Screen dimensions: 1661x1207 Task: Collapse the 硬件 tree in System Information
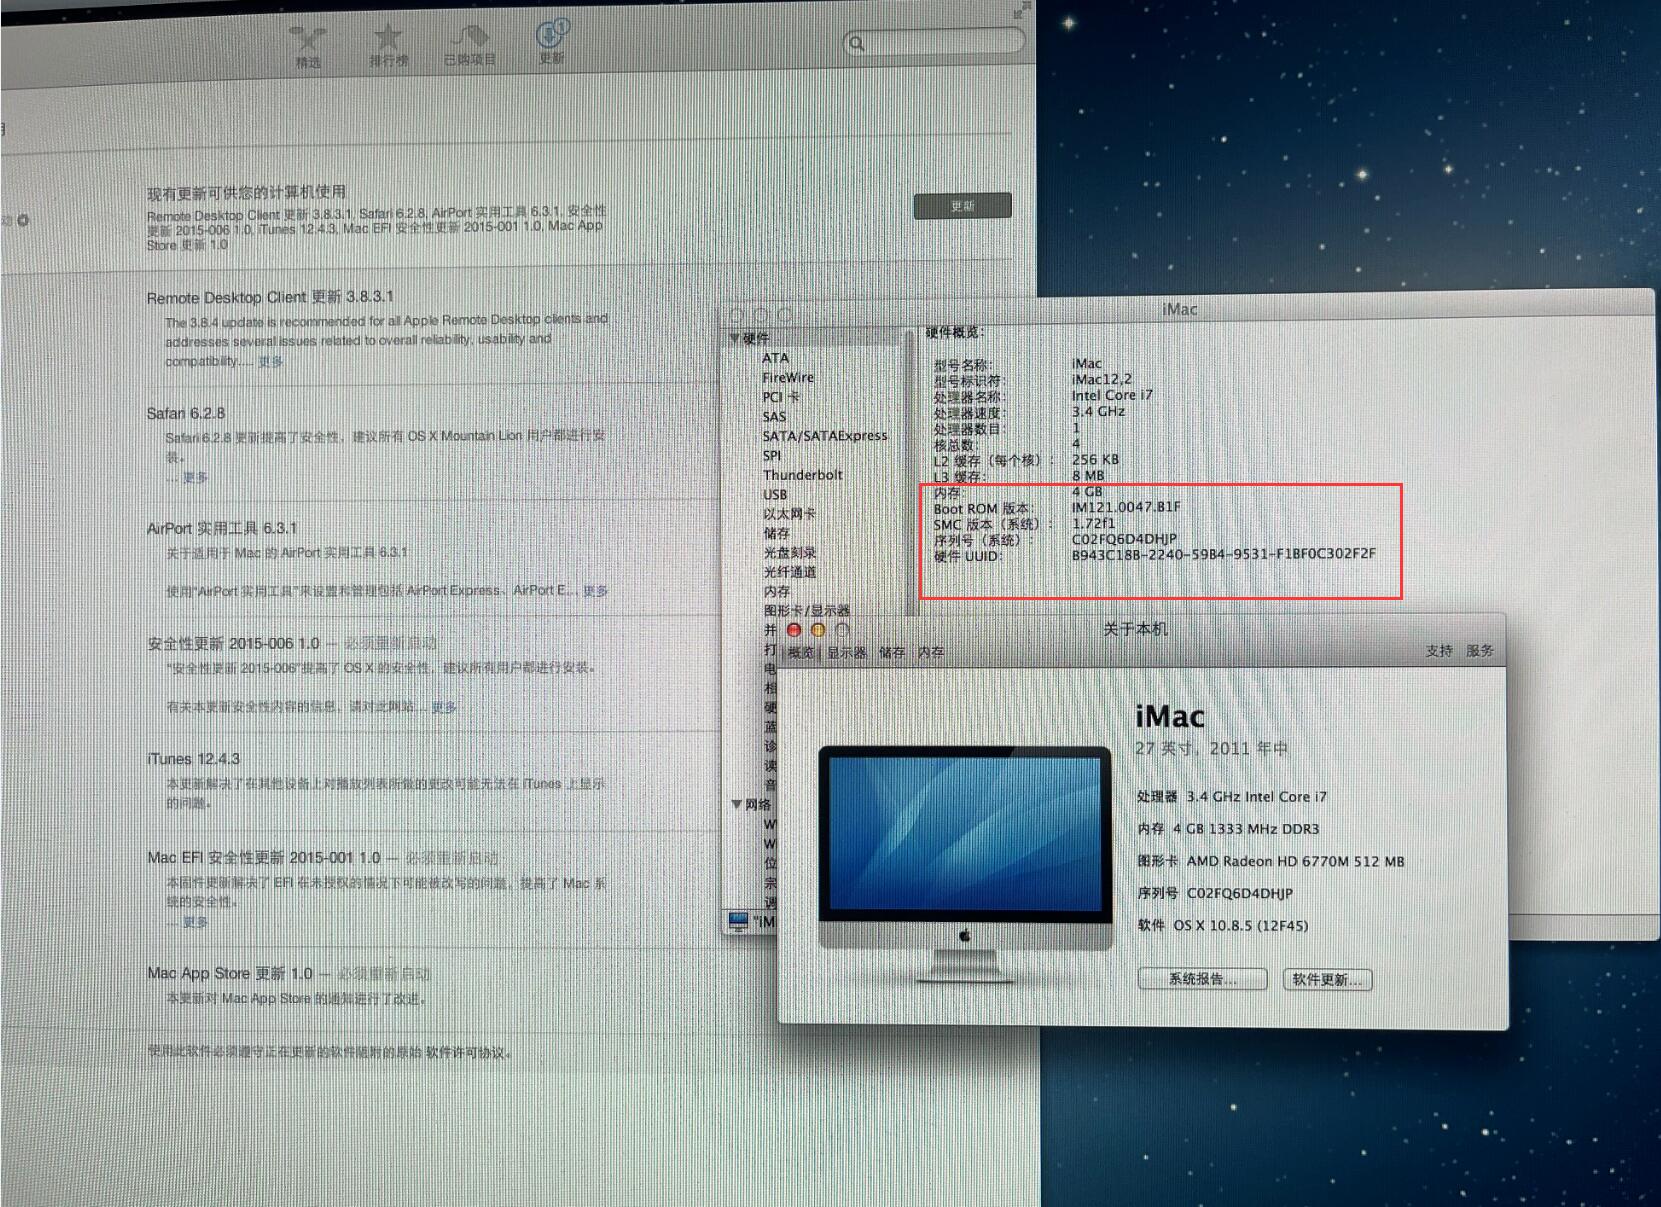coord(736,338)
